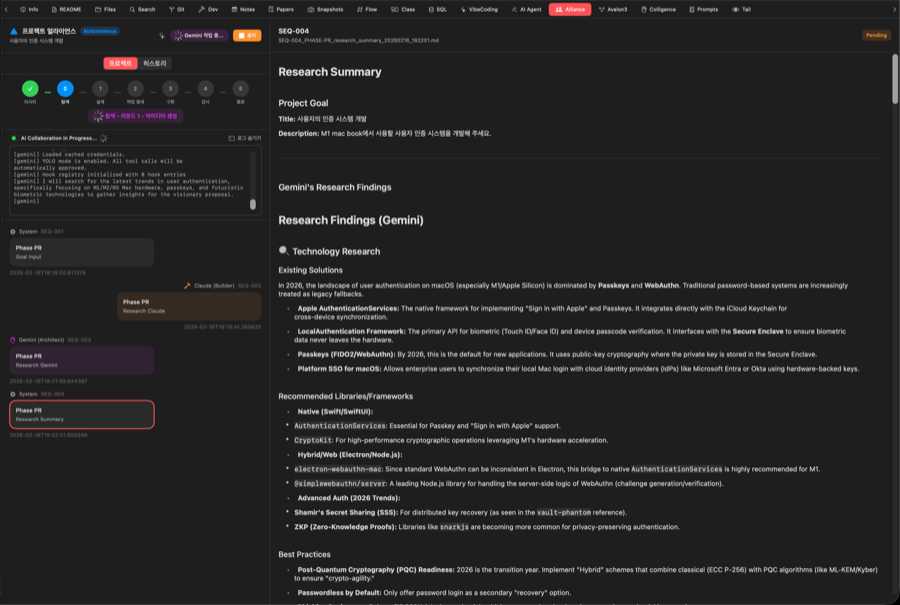Select the 프로젝트 segment toggle
This screenshot has width=900, height=605.
click(120, 63)
